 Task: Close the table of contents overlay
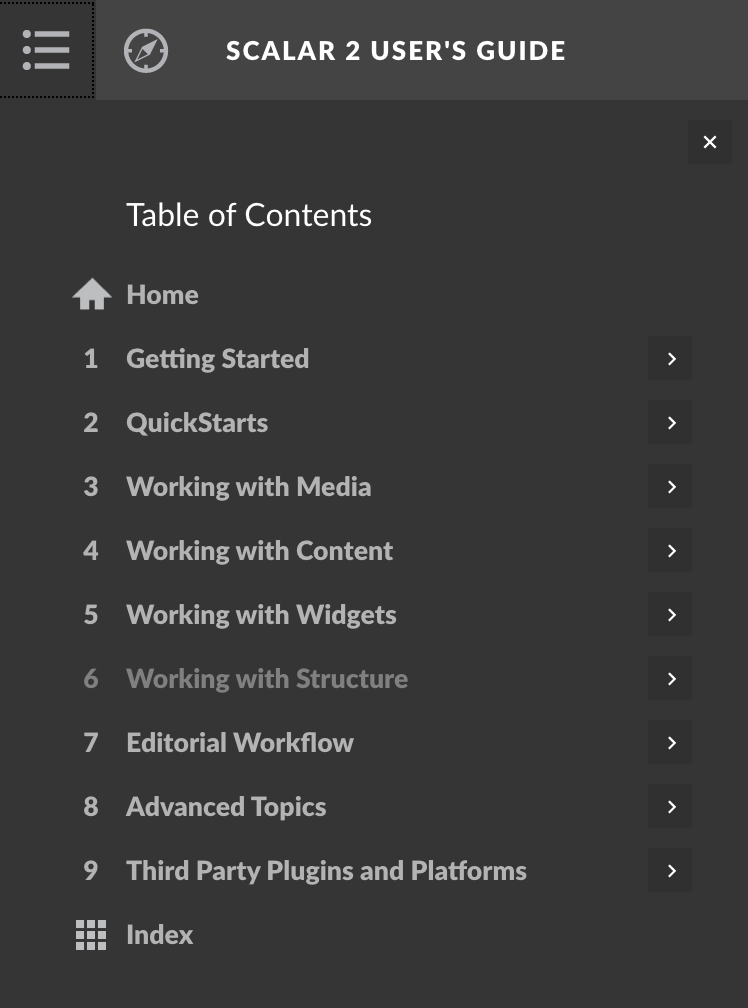tap(710, 141)
